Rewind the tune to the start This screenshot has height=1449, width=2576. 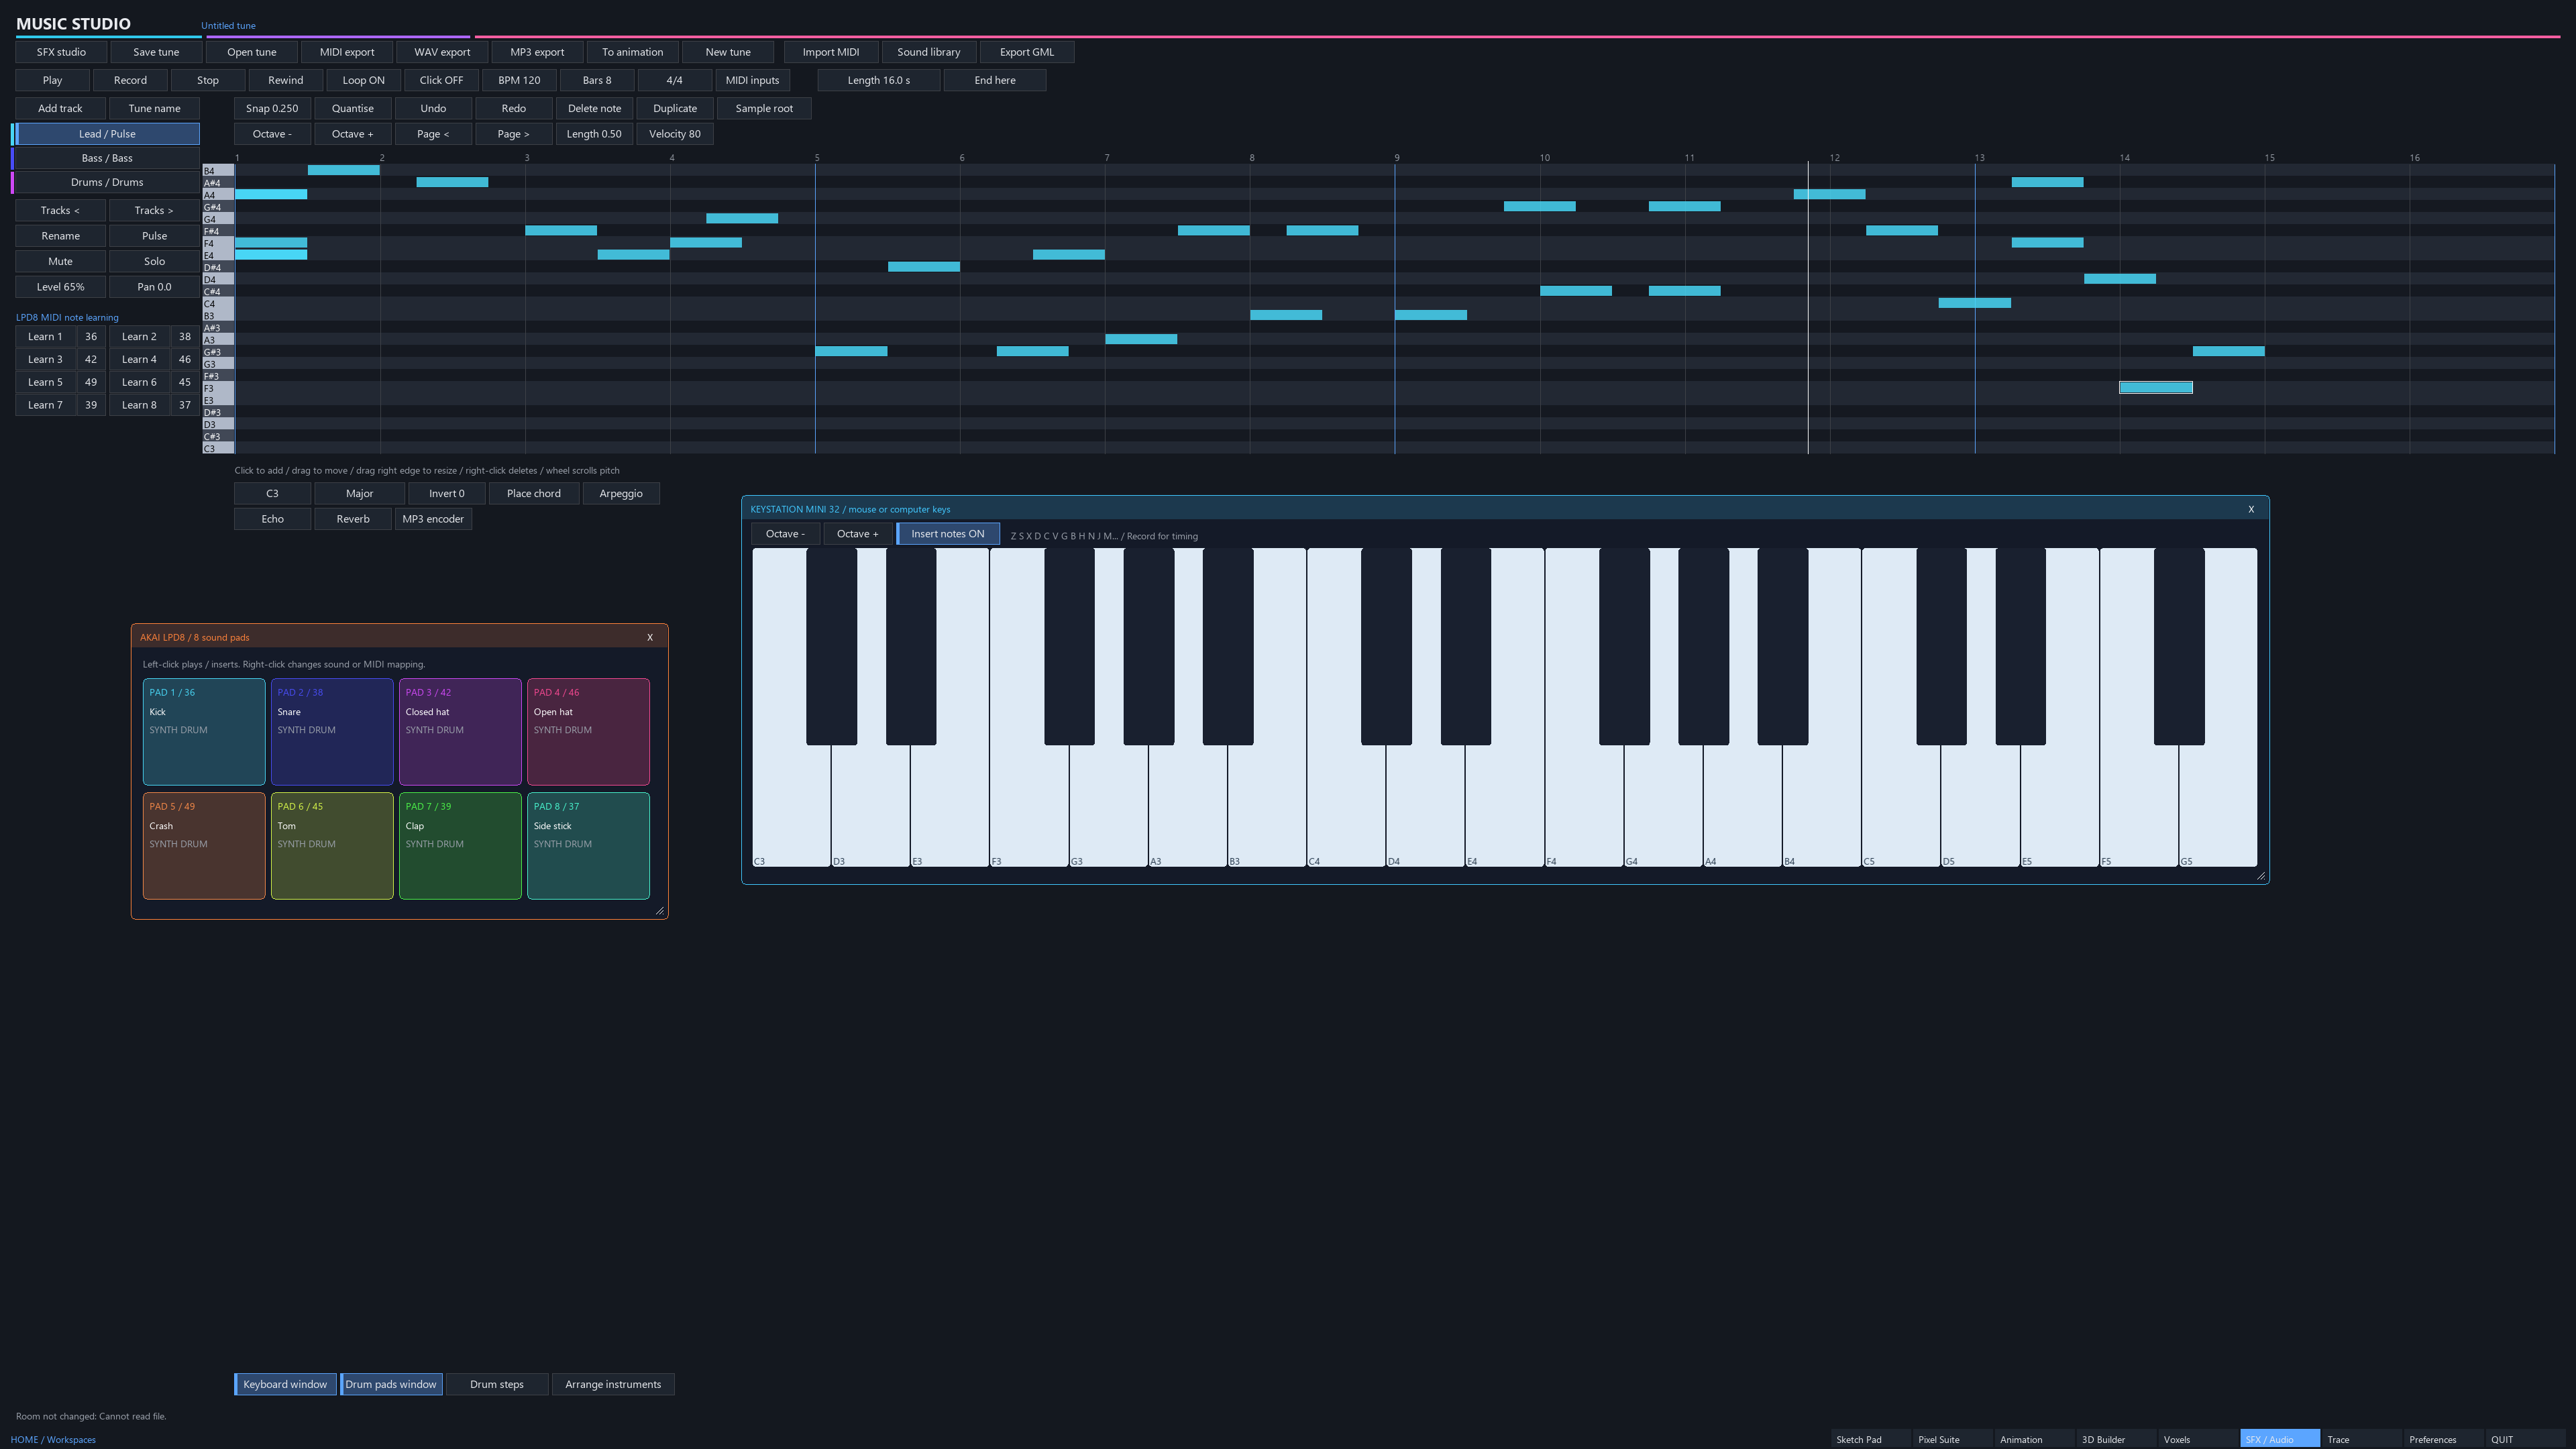[285, 80]
